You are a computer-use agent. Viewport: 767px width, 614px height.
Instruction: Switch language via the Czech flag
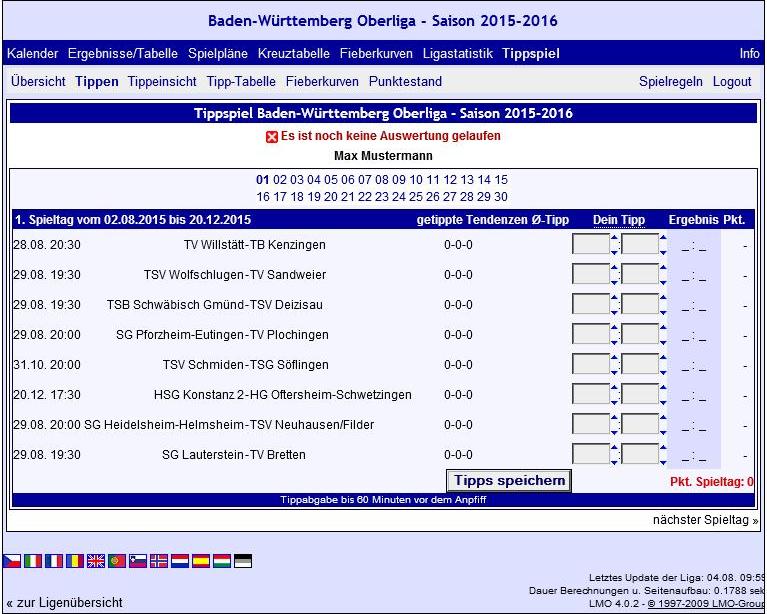click(x=12, y=562)
